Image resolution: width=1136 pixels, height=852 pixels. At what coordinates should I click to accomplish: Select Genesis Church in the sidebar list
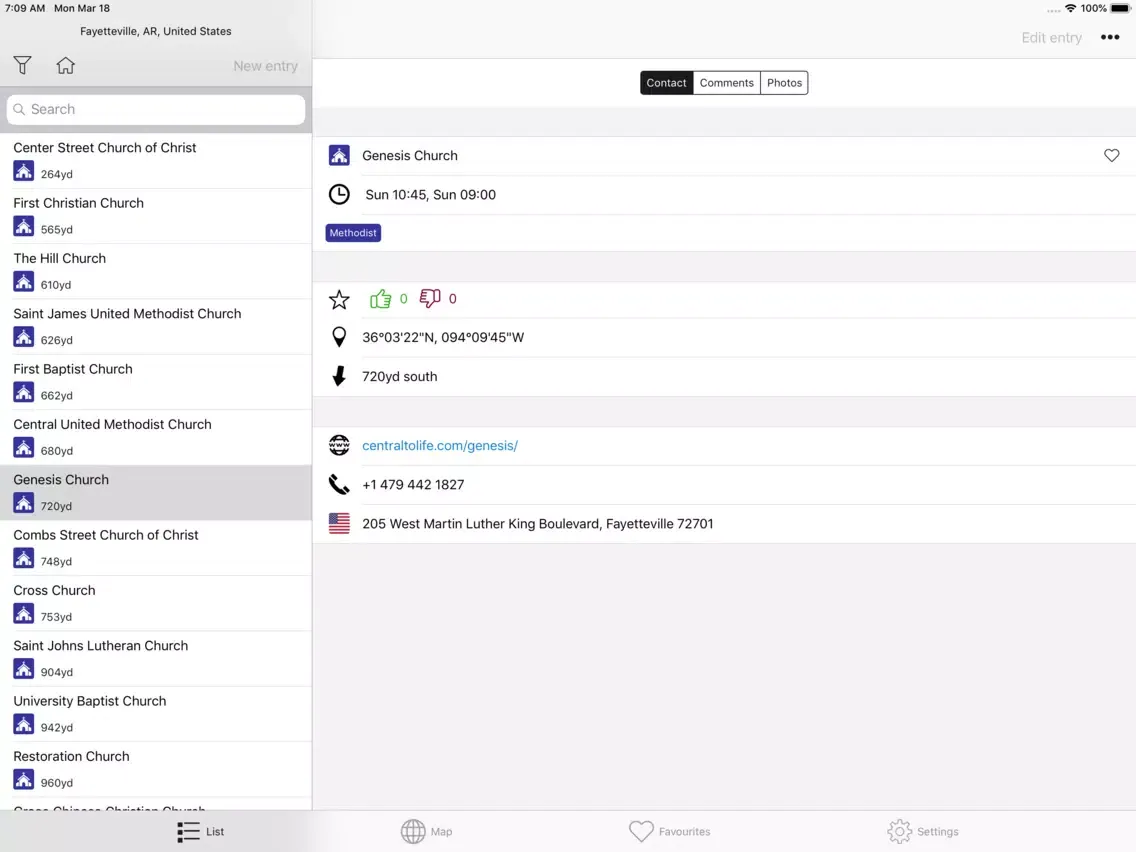156,493
